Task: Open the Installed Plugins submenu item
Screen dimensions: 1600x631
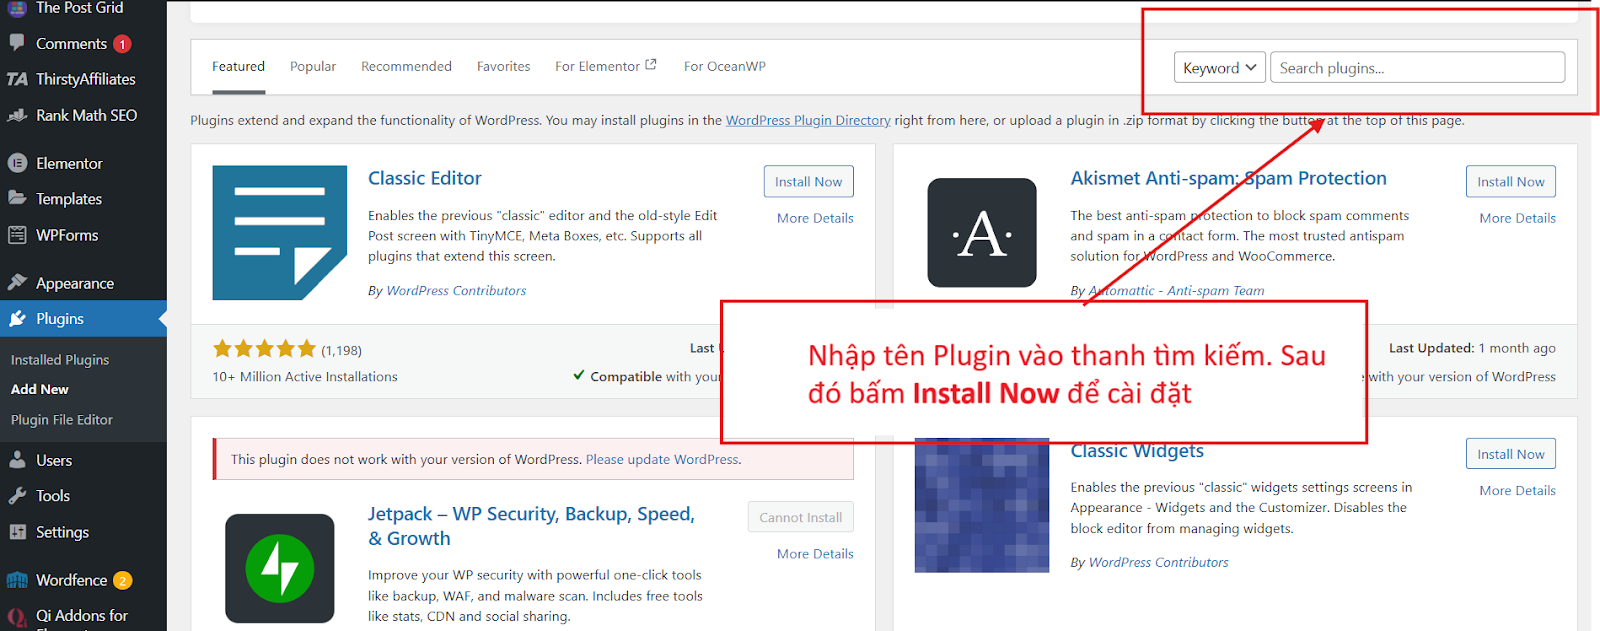Action: pos(60,360)
